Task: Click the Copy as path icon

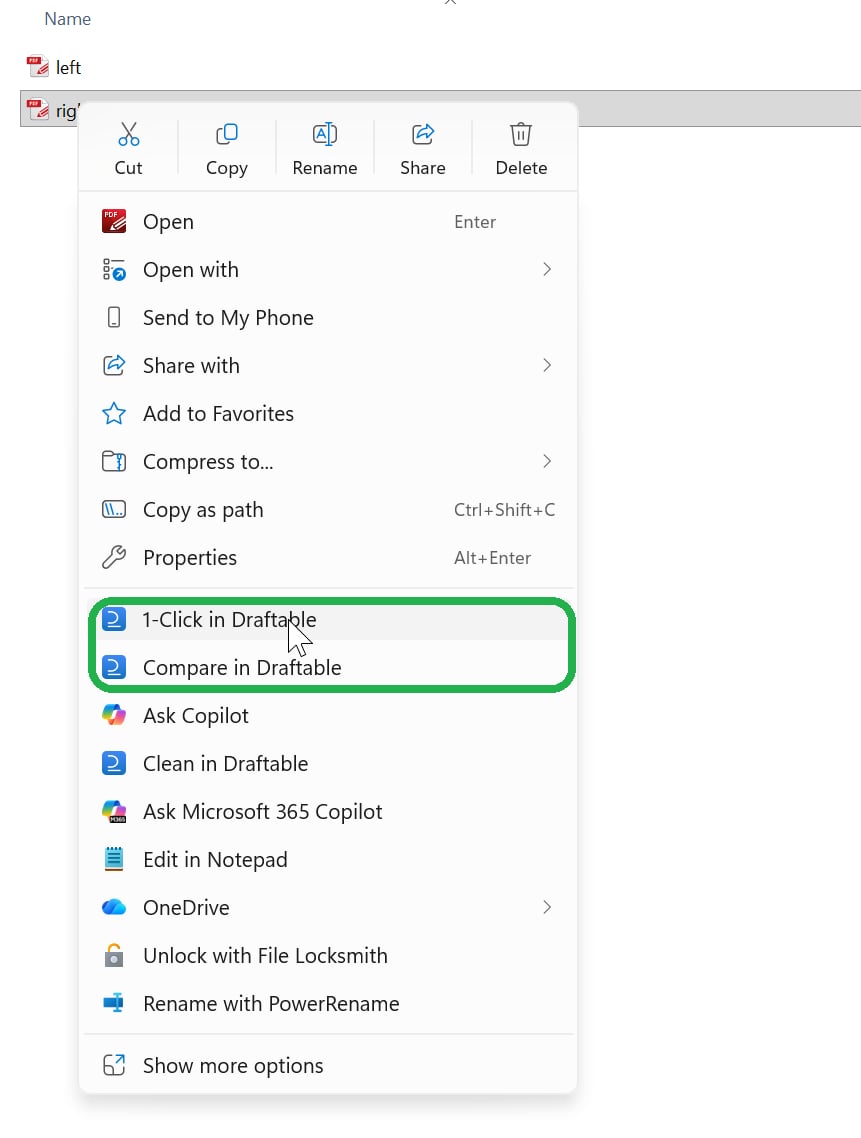Action: pos(114,509)
